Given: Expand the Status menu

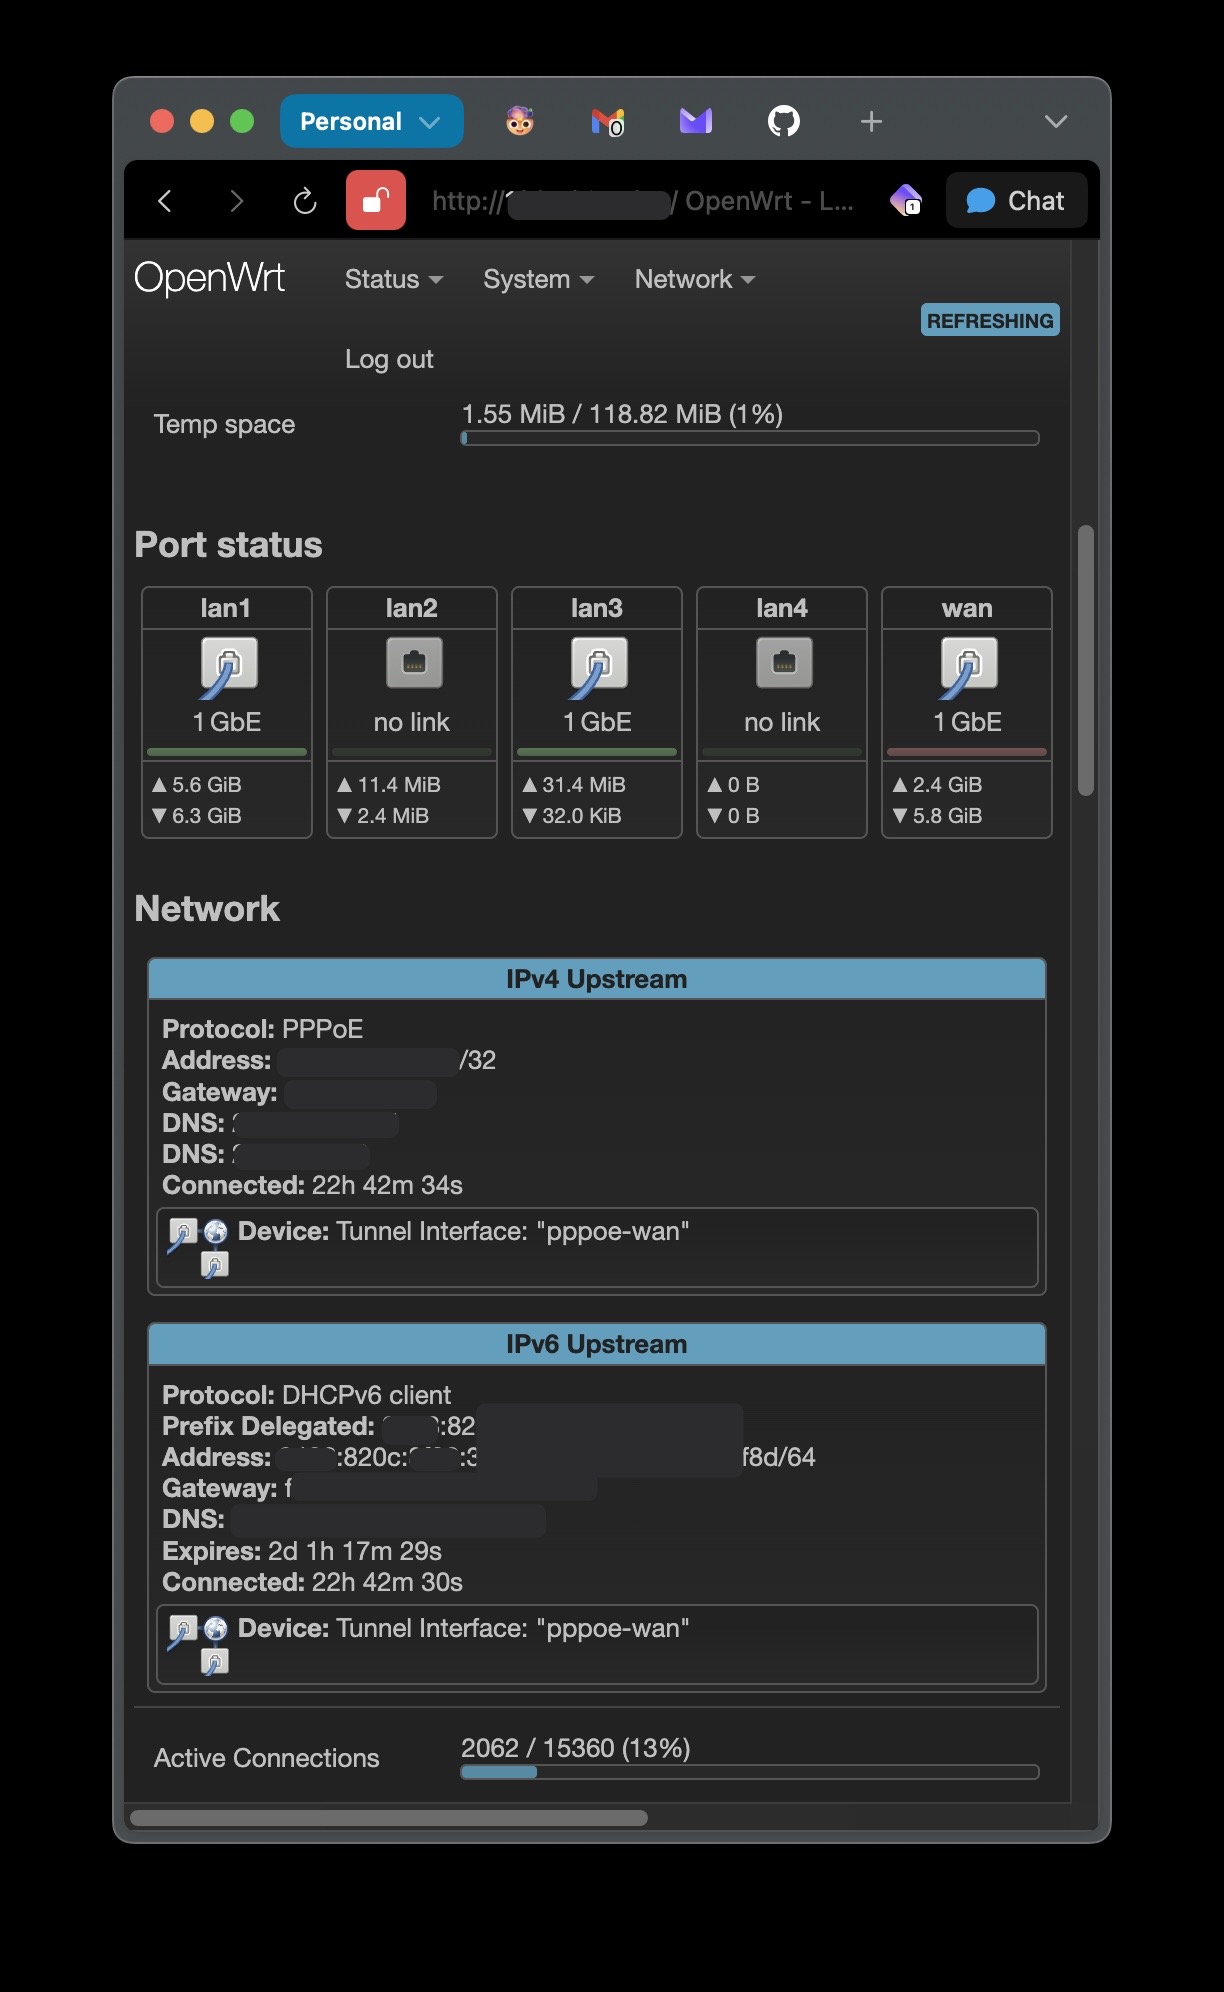Looking at the screenshot, I should (394, 279).
